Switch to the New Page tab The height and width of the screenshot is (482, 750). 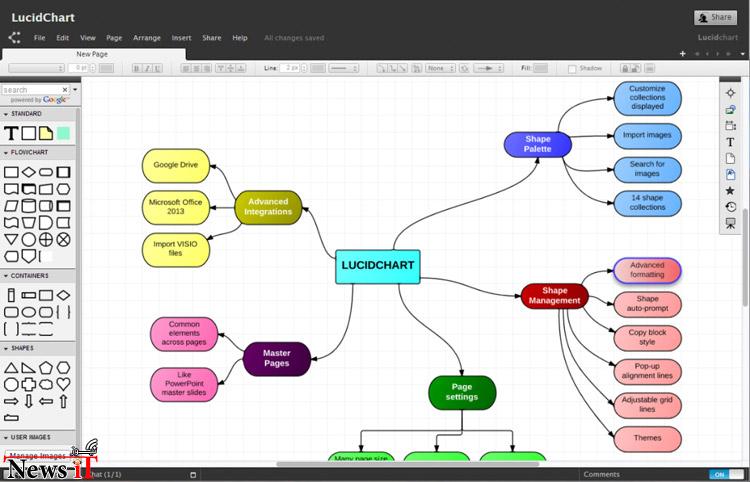coord(93,54)
